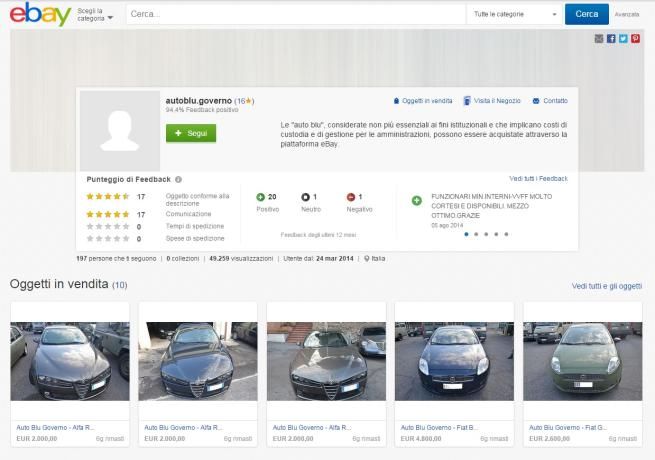The height and width of the screenshot is (460, 655).
Task: Click the green Segui button
Action: [x=191, y=133]
